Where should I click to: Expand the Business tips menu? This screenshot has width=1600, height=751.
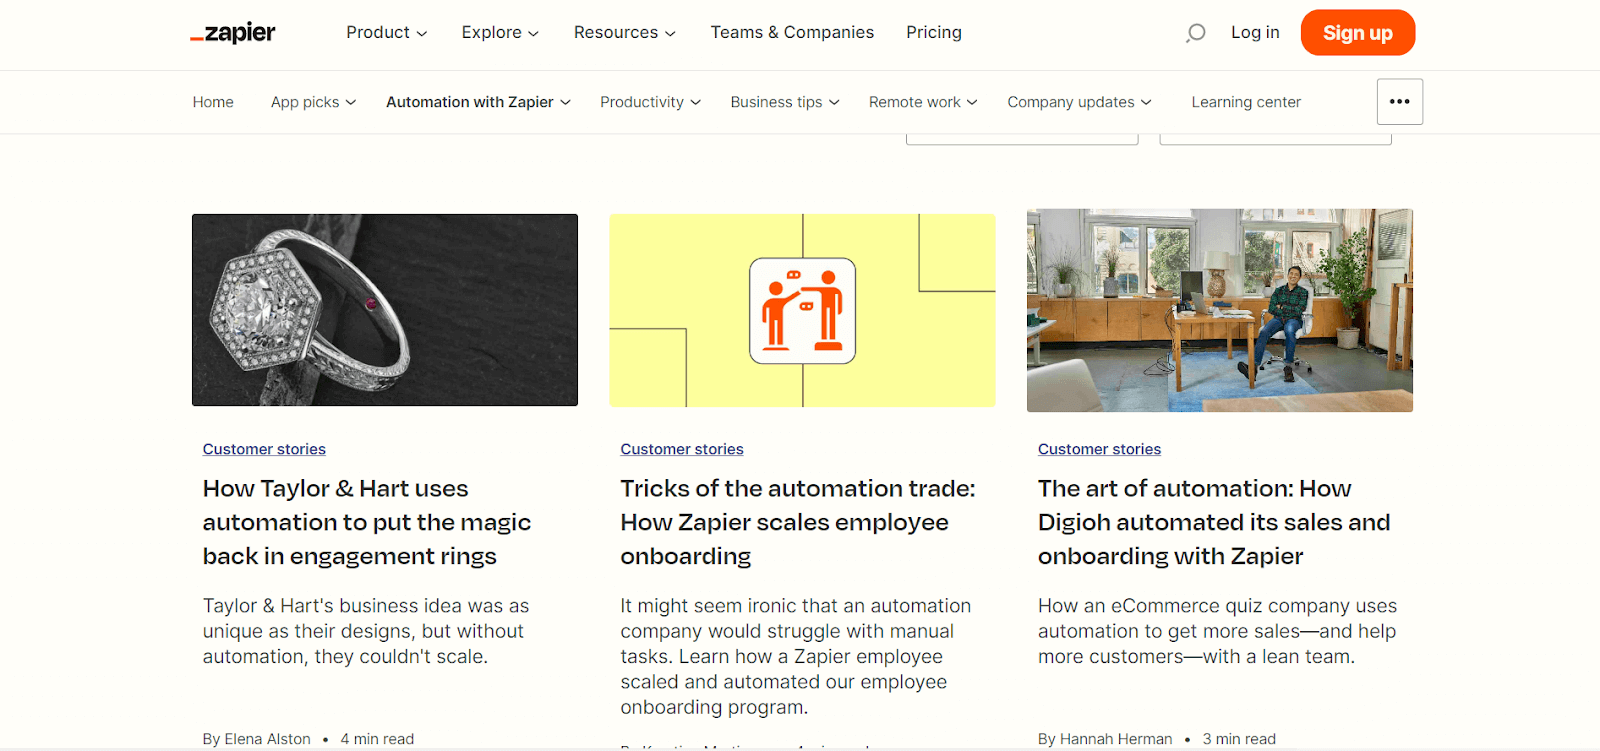[x=785, y=102]
